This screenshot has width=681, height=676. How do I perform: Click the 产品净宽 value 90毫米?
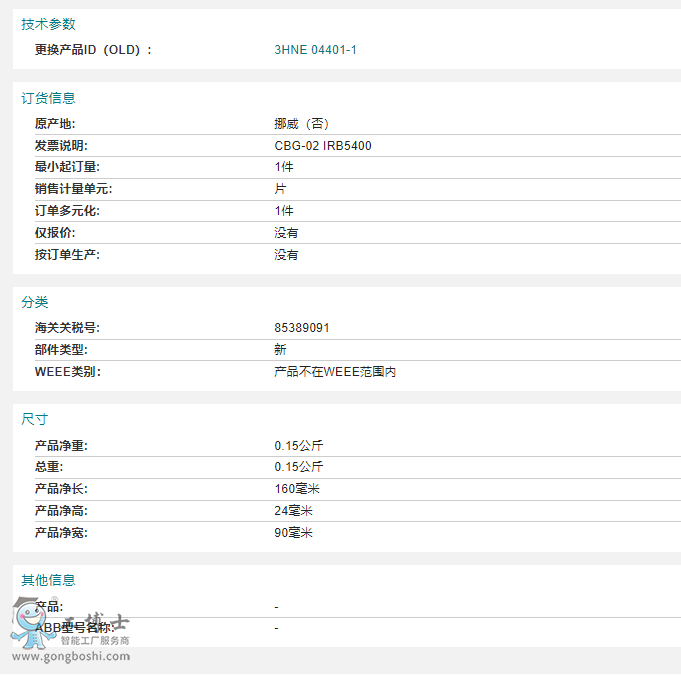click(x=294, y=533)
